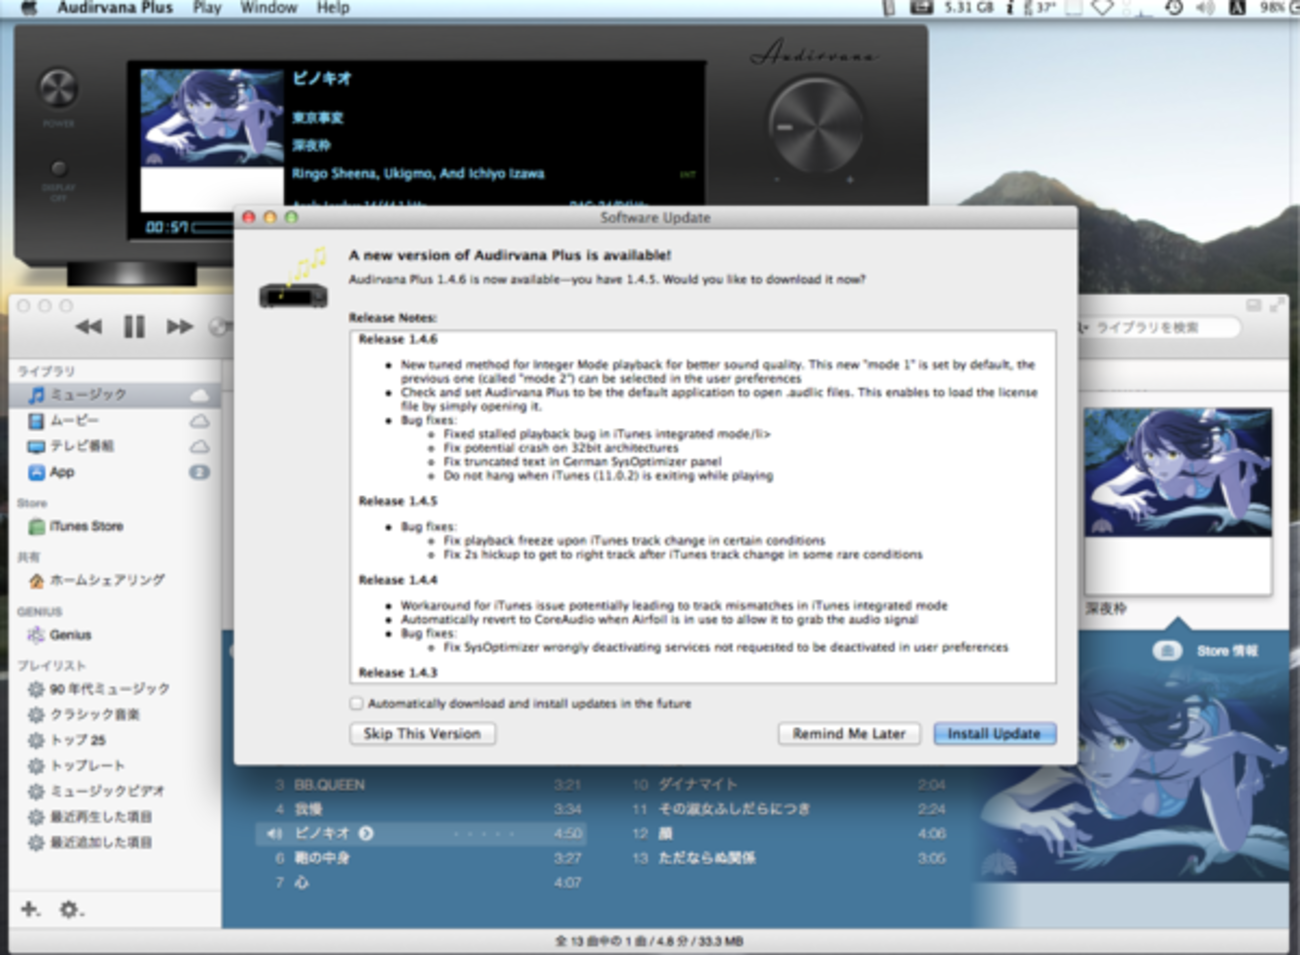The width and height of the screenshot is (1300, 955).
Task: Adjust the Audirvana volume knob
Action: pos(816,126)
